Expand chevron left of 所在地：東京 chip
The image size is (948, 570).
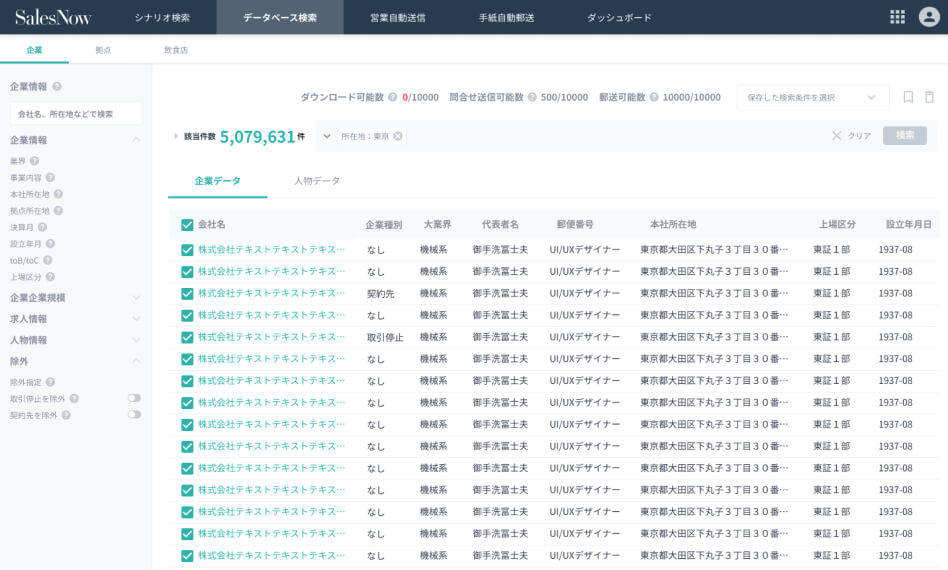point(326,136)
